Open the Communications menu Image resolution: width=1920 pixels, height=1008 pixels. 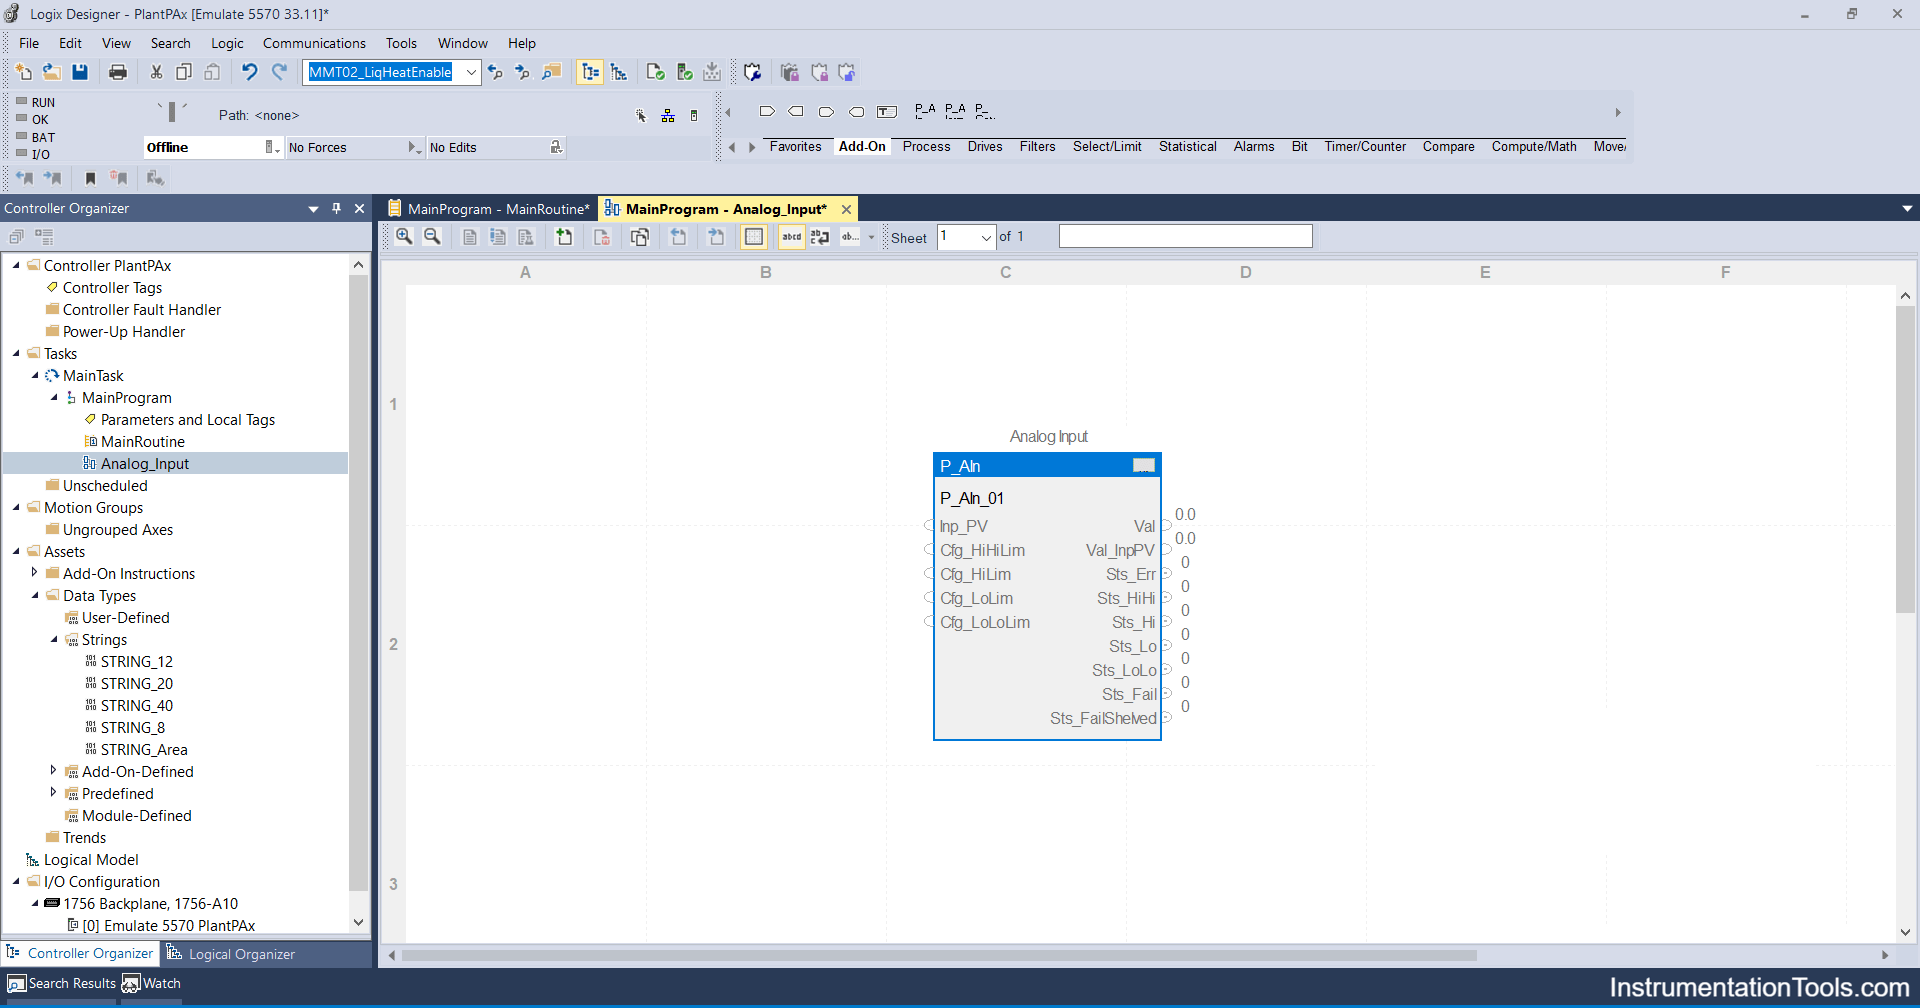(314, 43)
